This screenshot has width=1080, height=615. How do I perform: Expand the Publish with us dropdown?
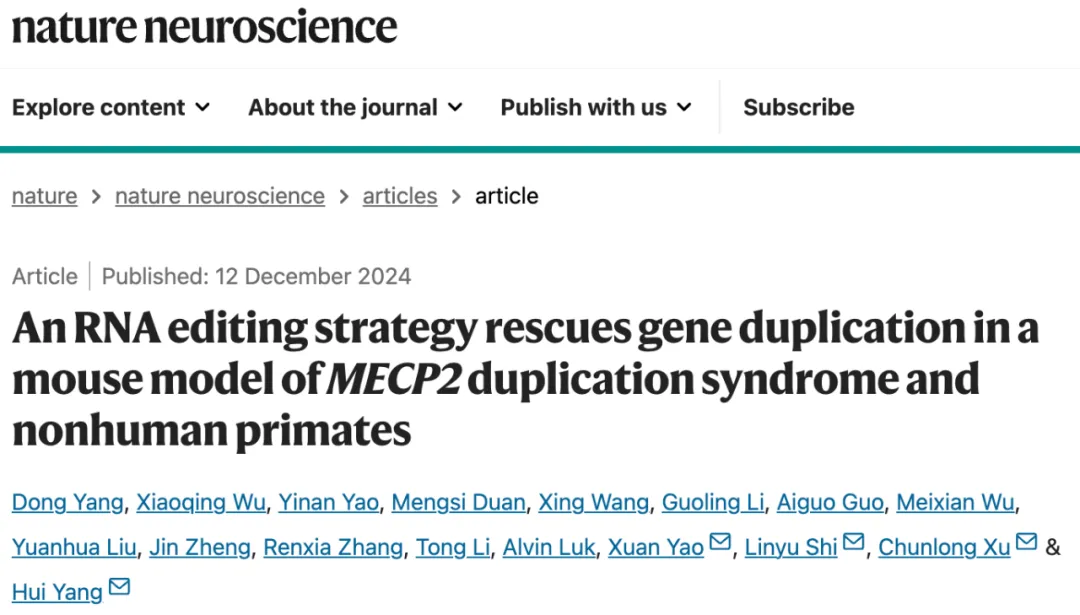pyautogui.click(x=596, y=107)
